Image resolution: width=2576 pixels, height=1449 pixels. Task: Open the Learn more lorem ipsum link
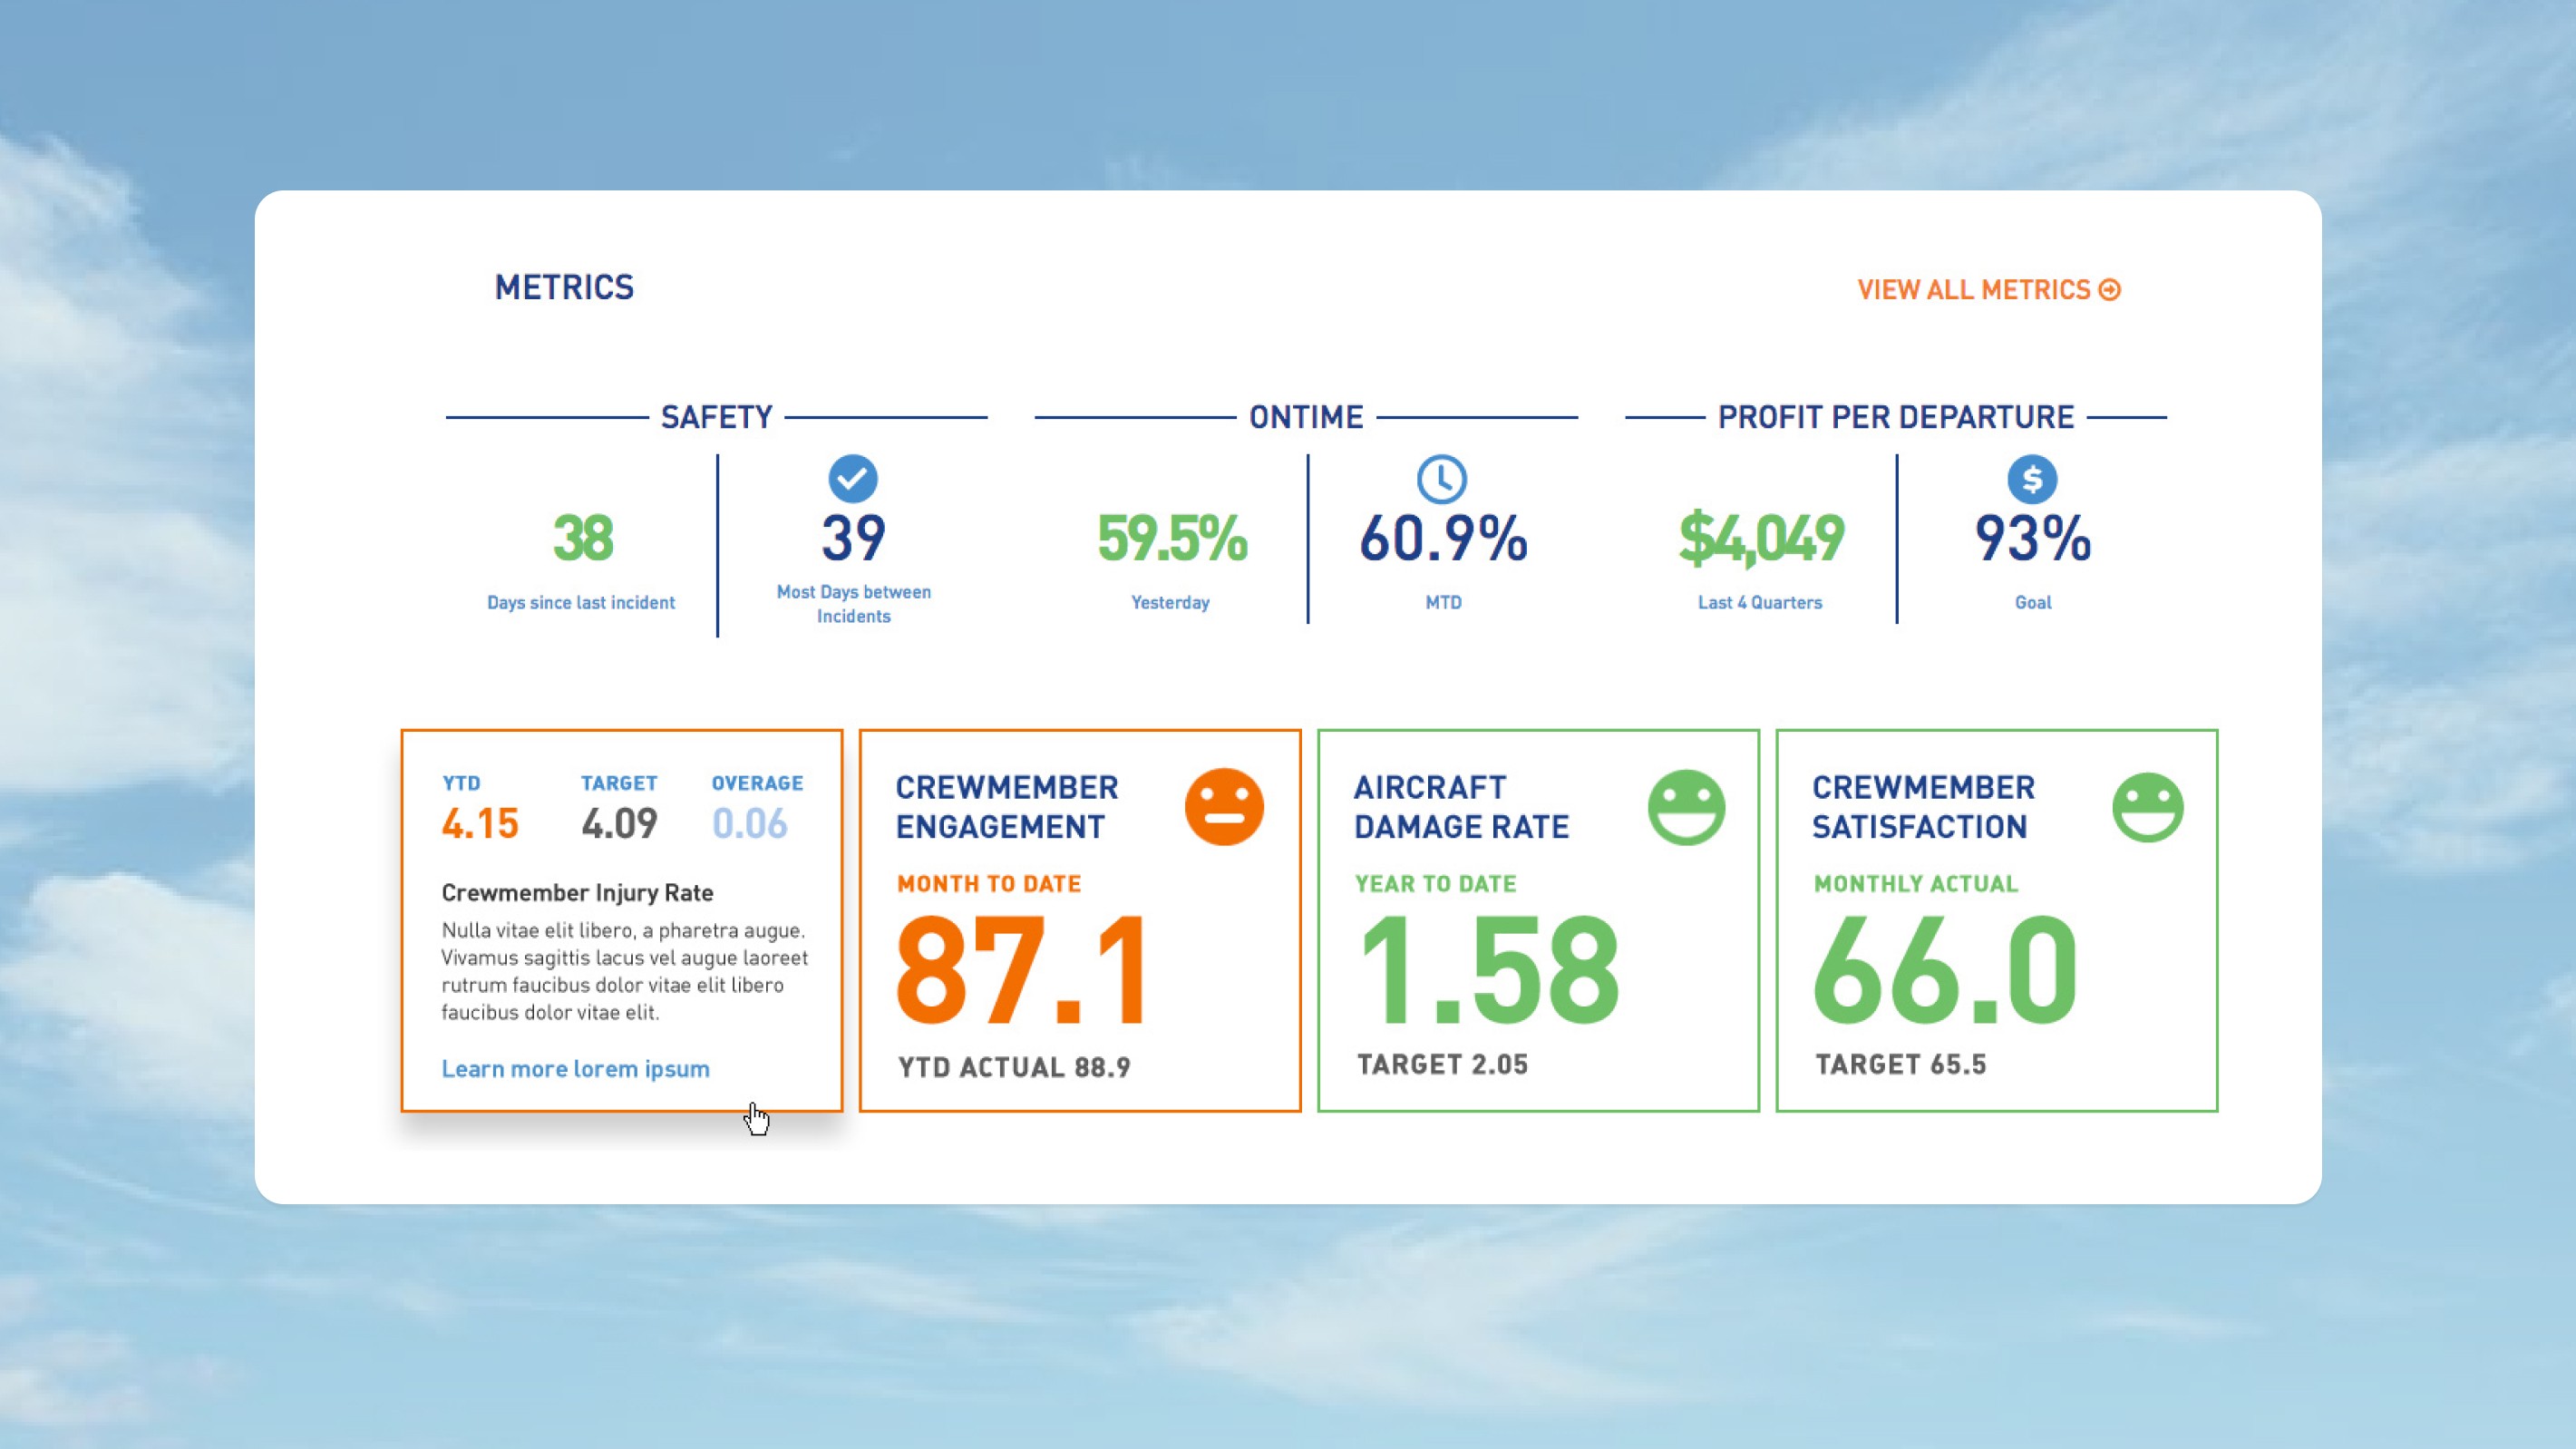(x=576, y=1069)
